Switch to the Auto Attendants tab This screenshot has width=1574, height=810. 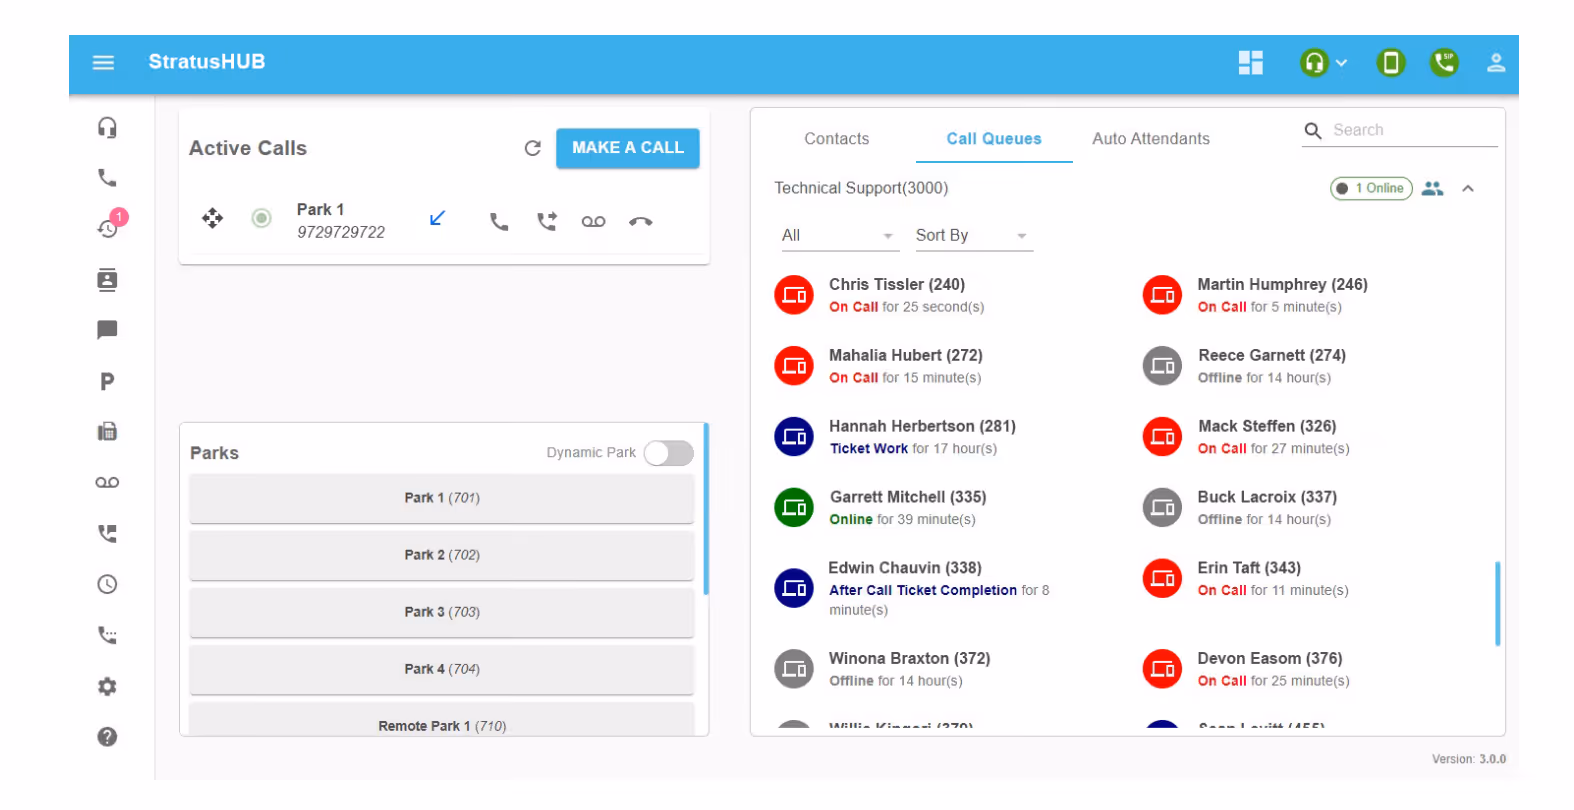[x=1150, y=139]
